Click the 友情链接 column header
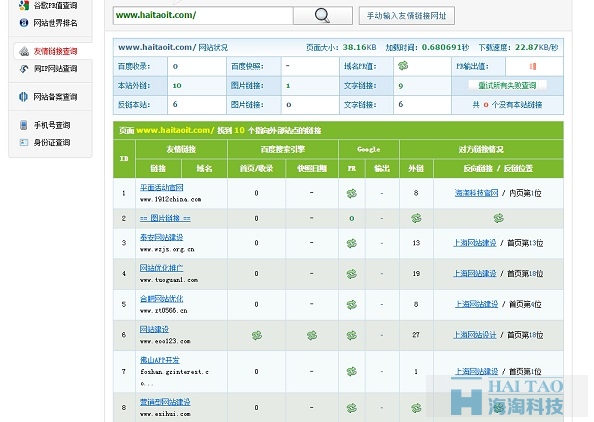The image size is (594, 422). [x=181, y=149]
